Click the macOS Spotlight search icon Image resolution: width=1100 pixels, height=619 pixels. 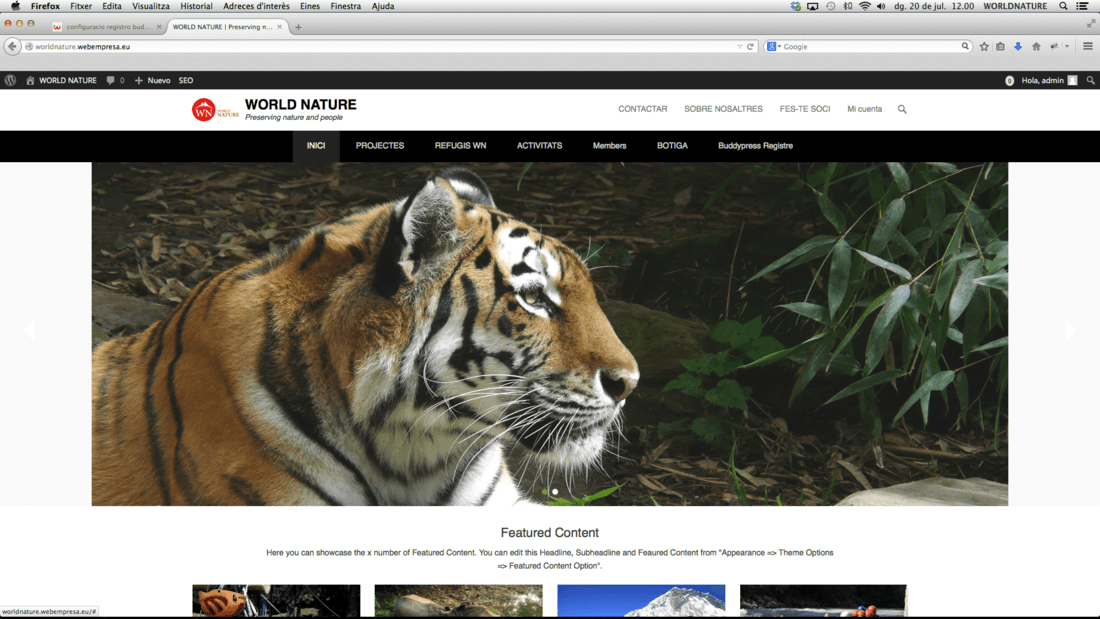tap(1064, 6)
